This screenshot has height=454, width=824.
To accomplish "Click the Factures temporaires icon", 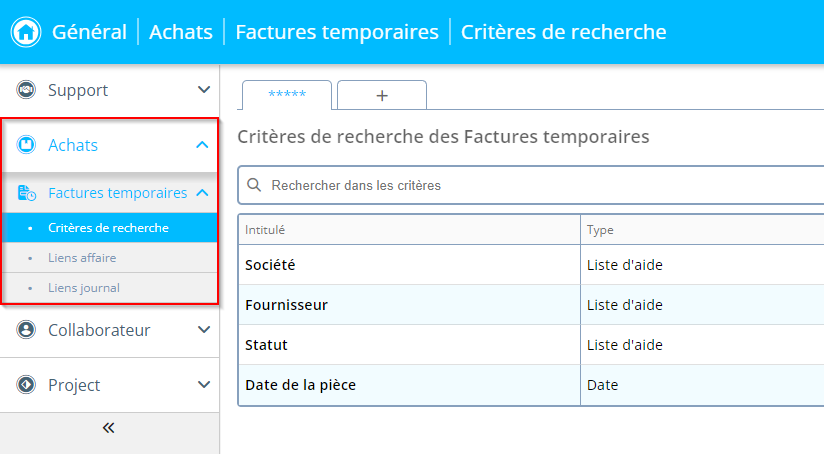I will [27, 193].
